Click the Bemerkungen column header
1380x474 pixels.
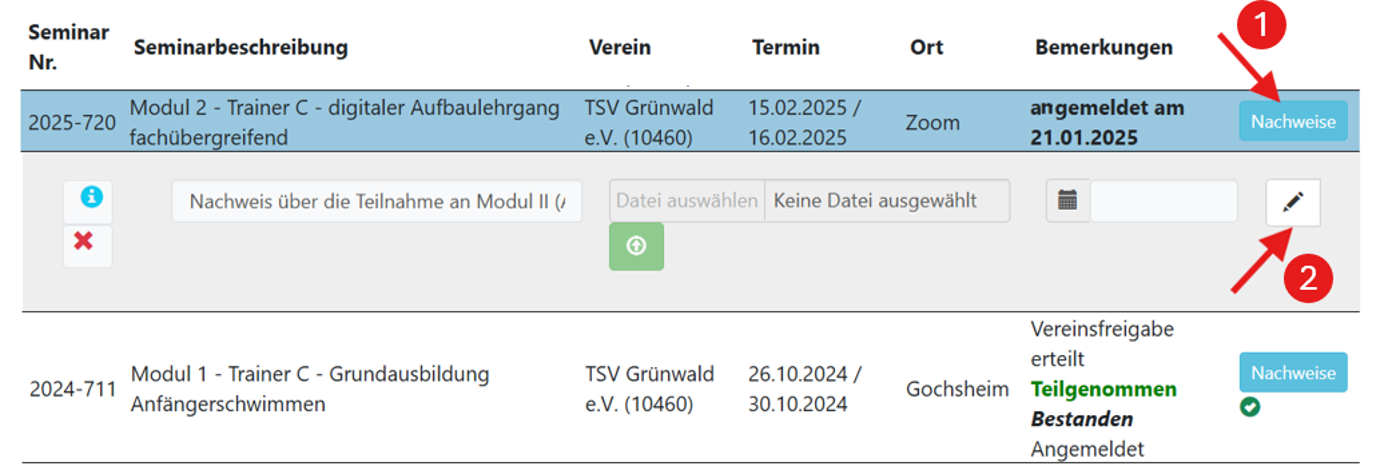pos(1104,47)
